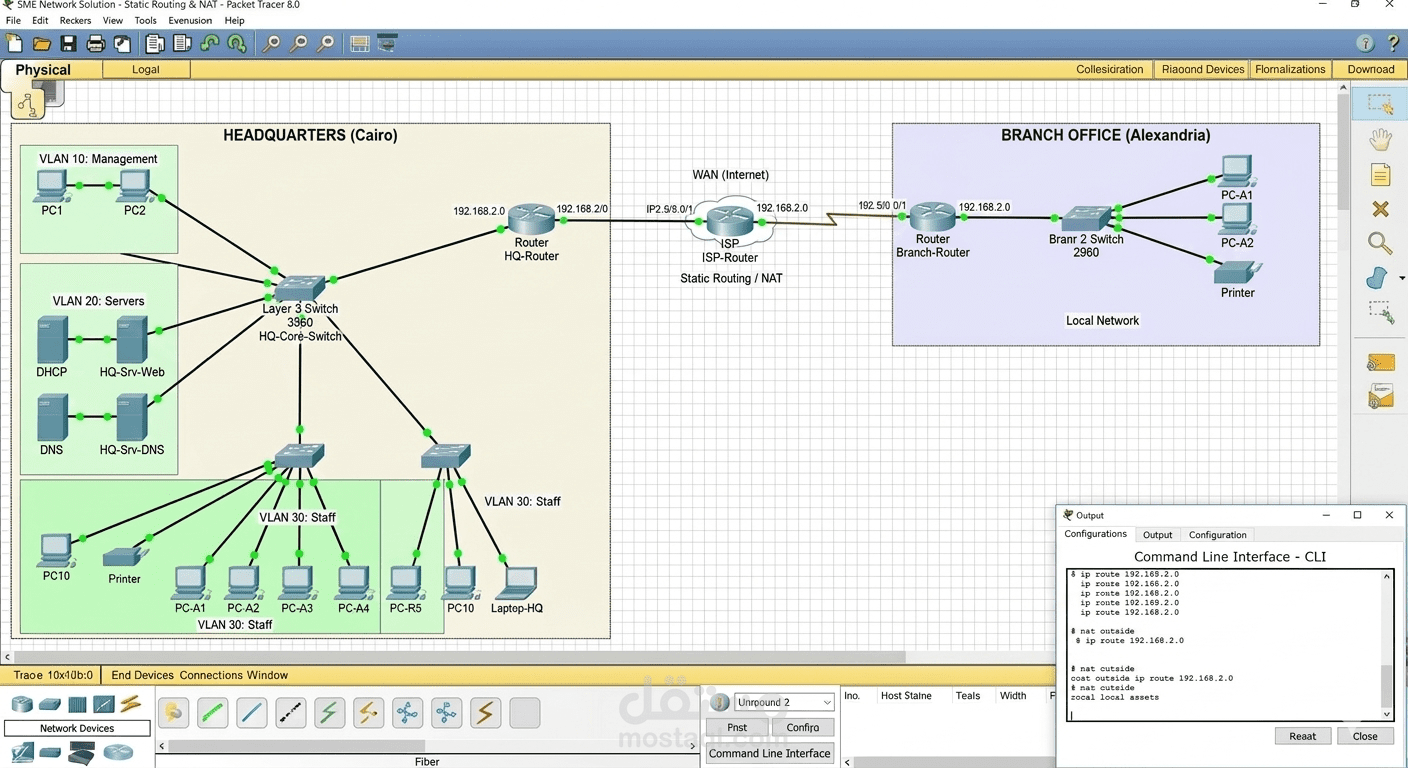This screenshot has width=1408, height=768.
Task: Click the Command Line Interface button
Action: click(769, 753)
